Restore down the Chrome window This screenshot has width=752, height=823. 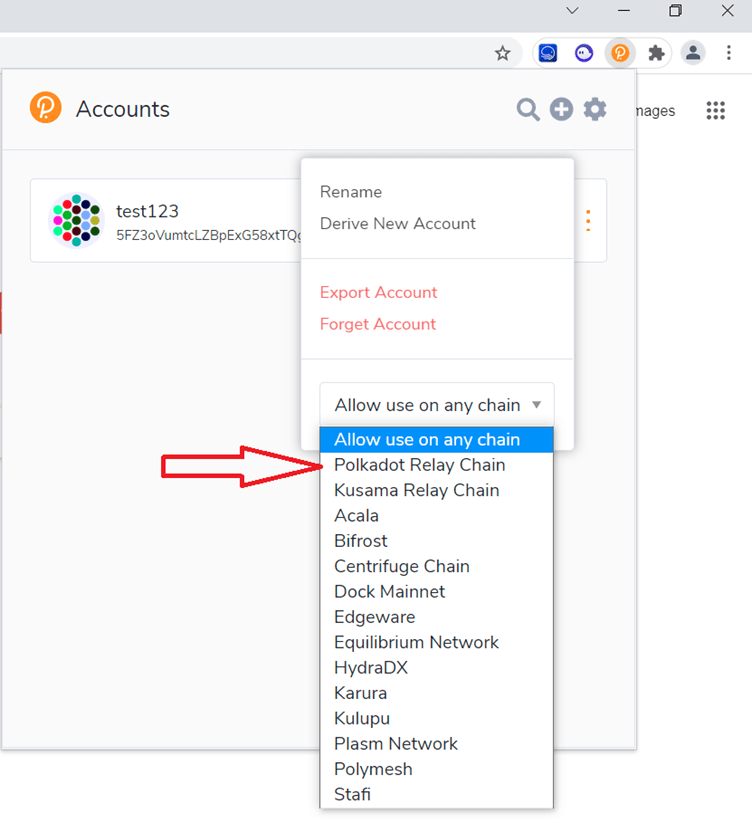[x=675, y=10]
